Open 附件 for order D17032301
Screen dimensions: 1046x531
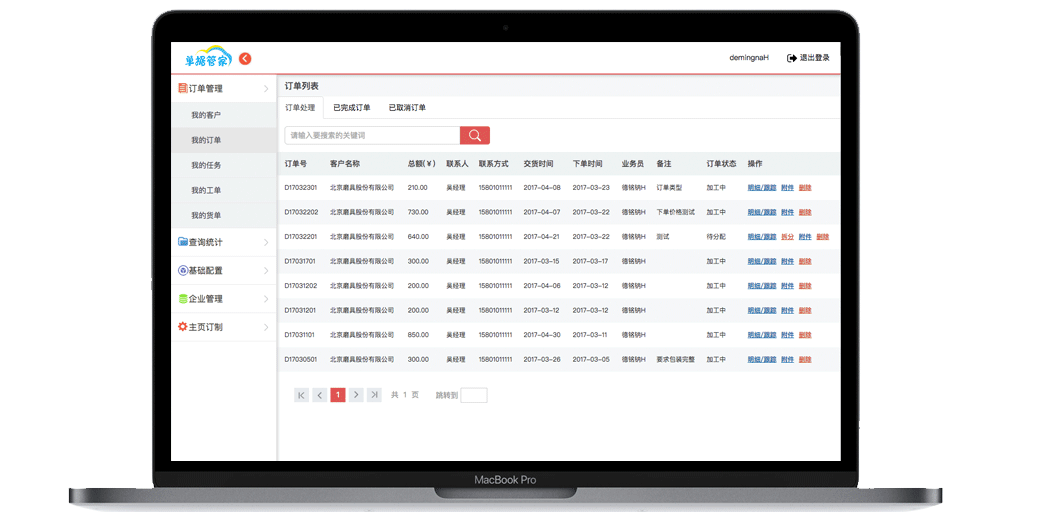787,188
